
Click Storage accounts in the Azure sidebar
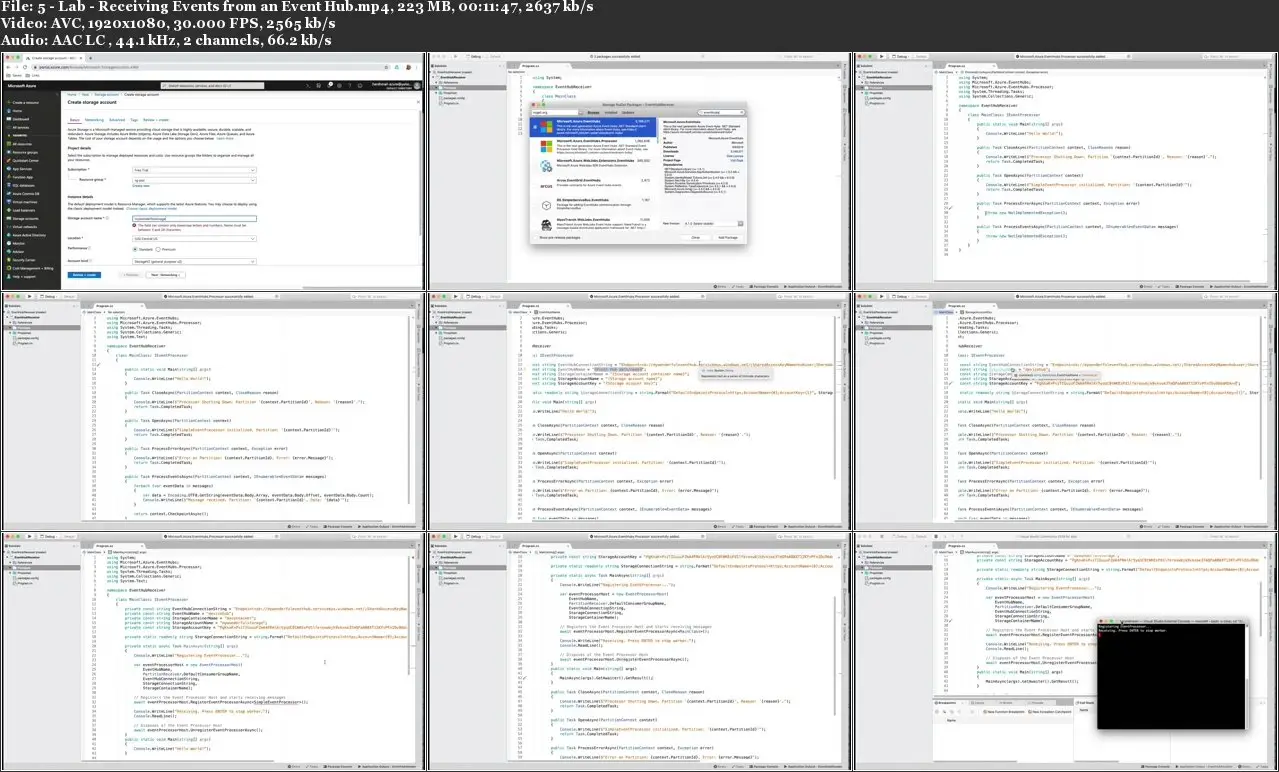point(23,219)
